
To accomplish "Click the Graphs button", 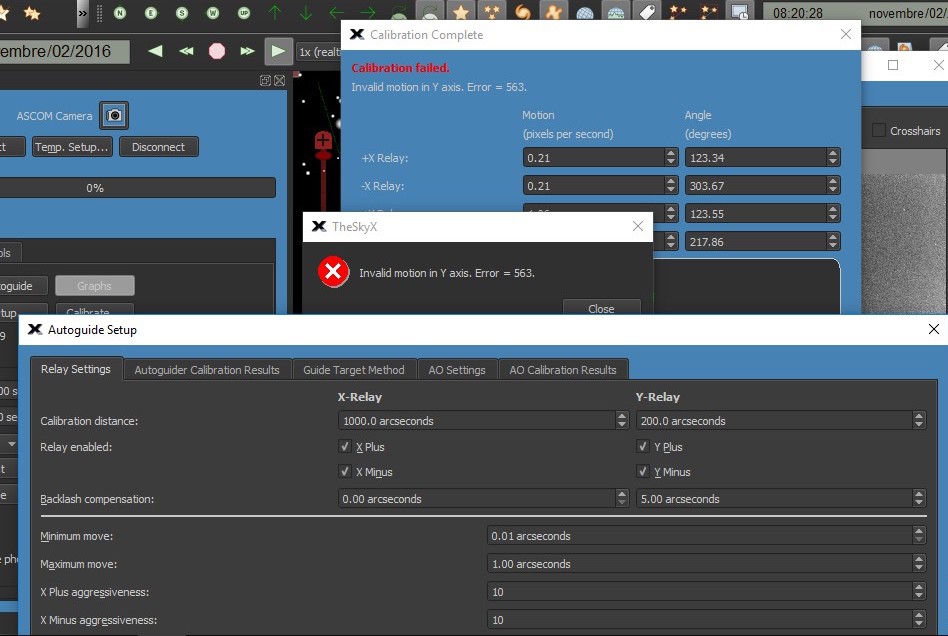I will click(94, 286).
